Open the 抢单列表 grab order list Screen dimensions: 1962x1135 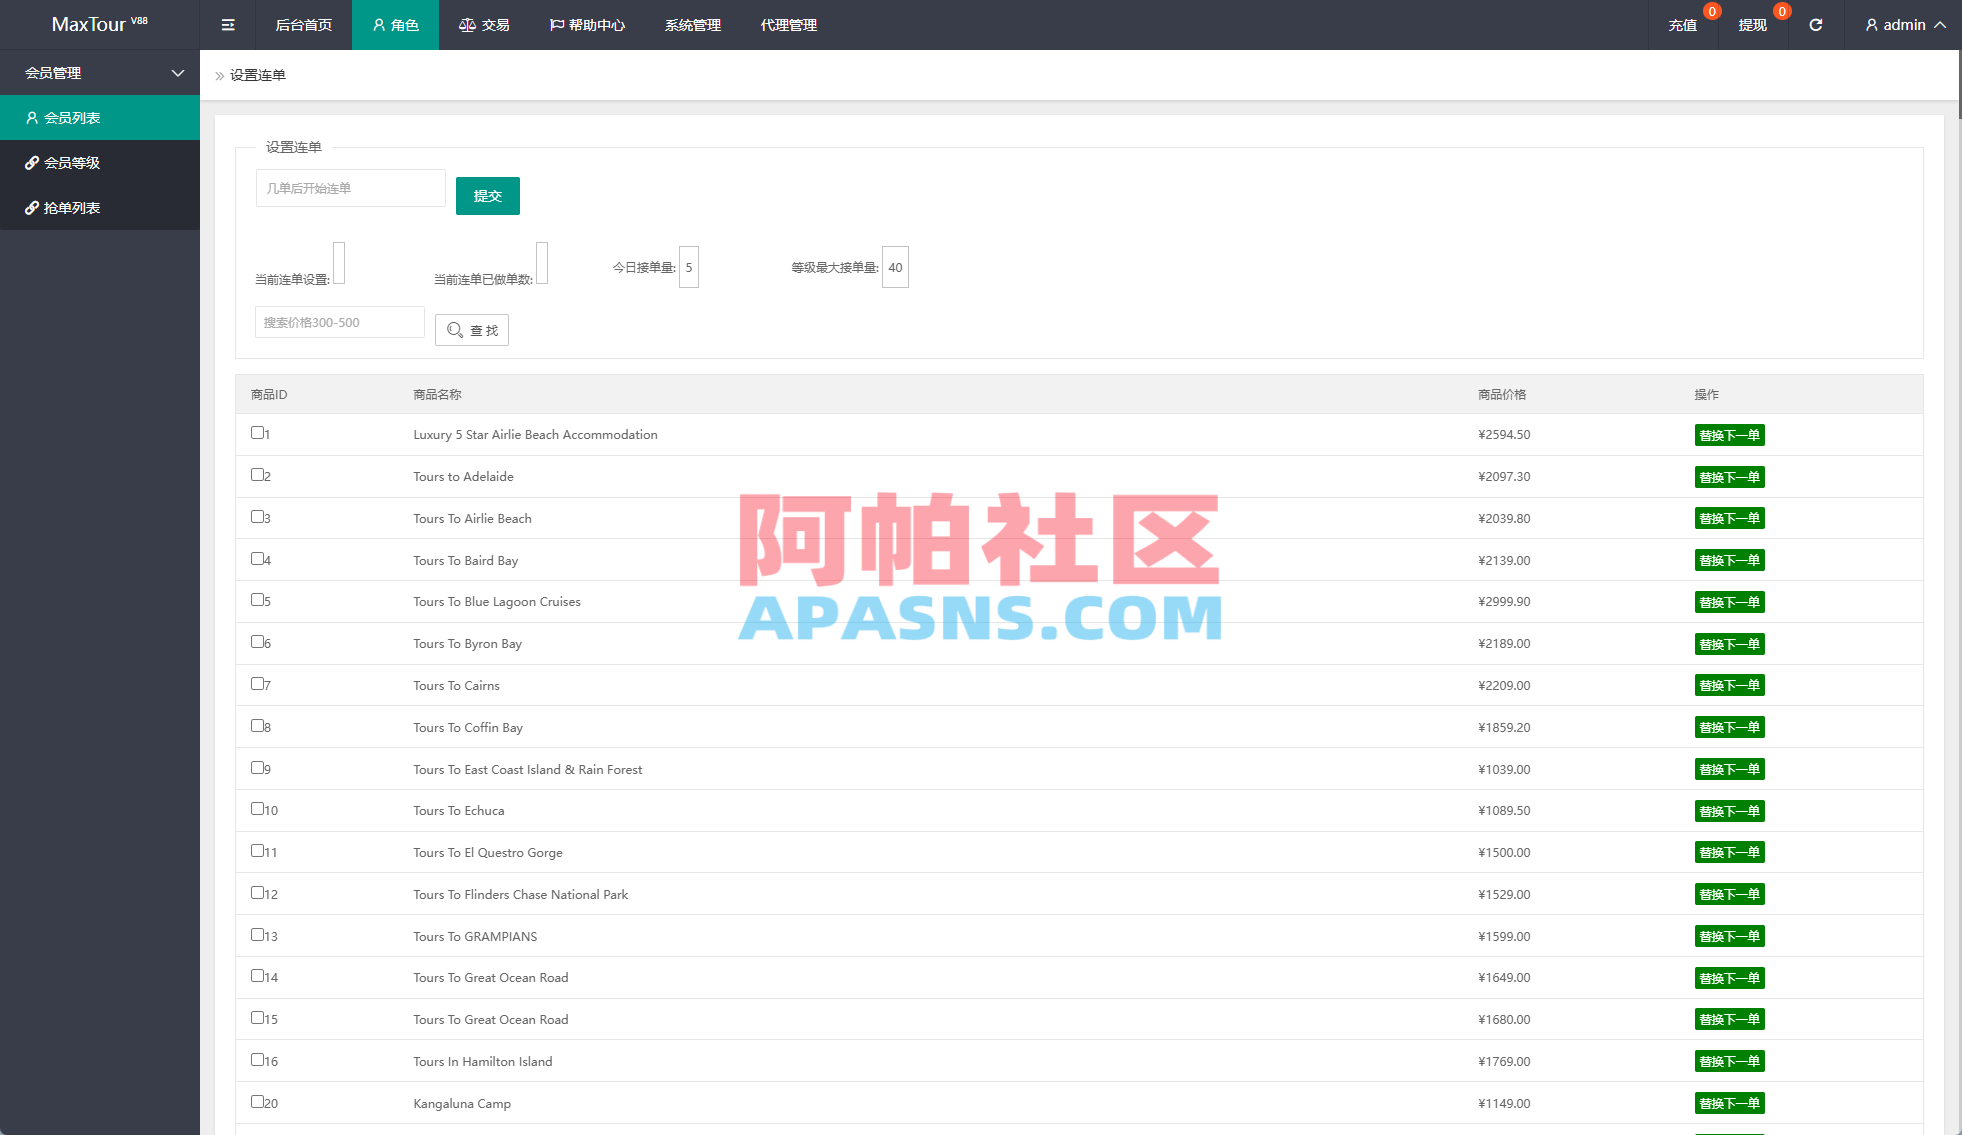point(71,207)
